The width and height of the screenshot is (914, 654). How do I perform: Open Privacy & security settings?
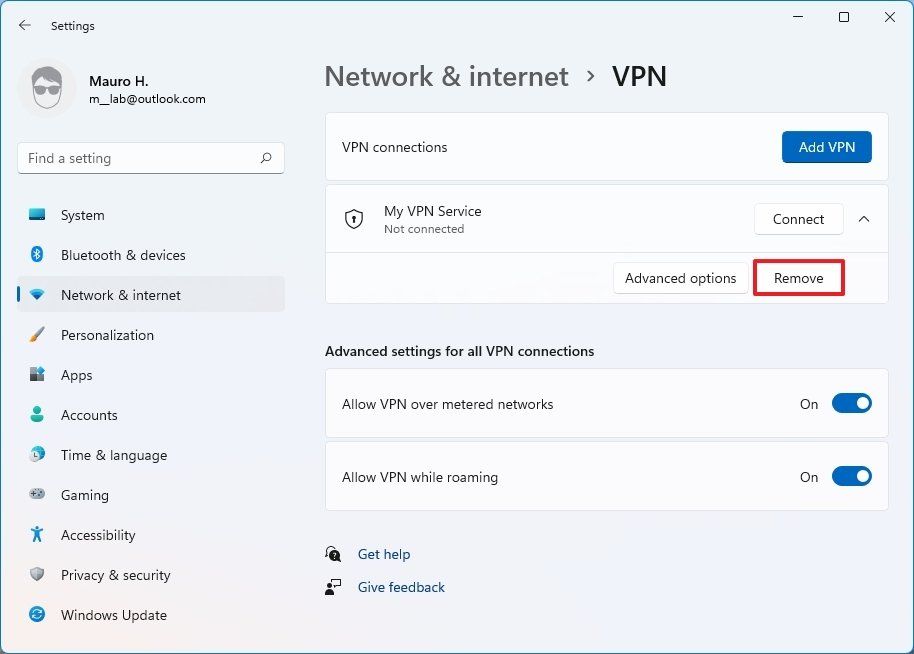click(115, 575)
